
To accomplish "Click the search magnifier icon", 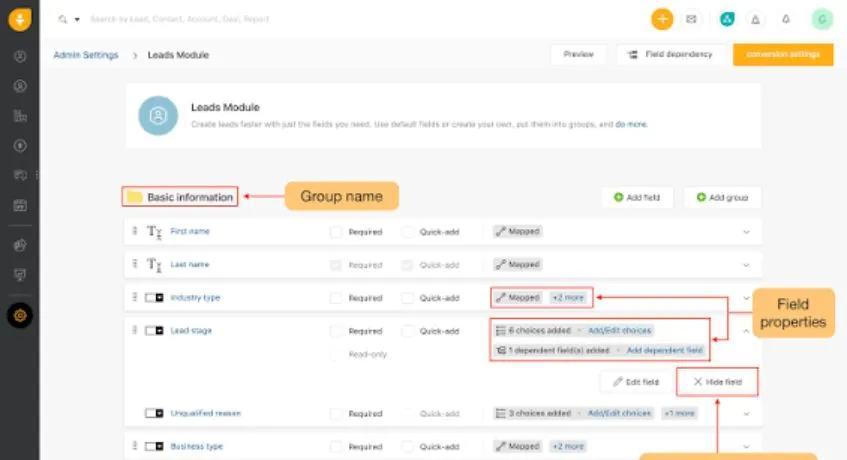I will pos(63,19).
